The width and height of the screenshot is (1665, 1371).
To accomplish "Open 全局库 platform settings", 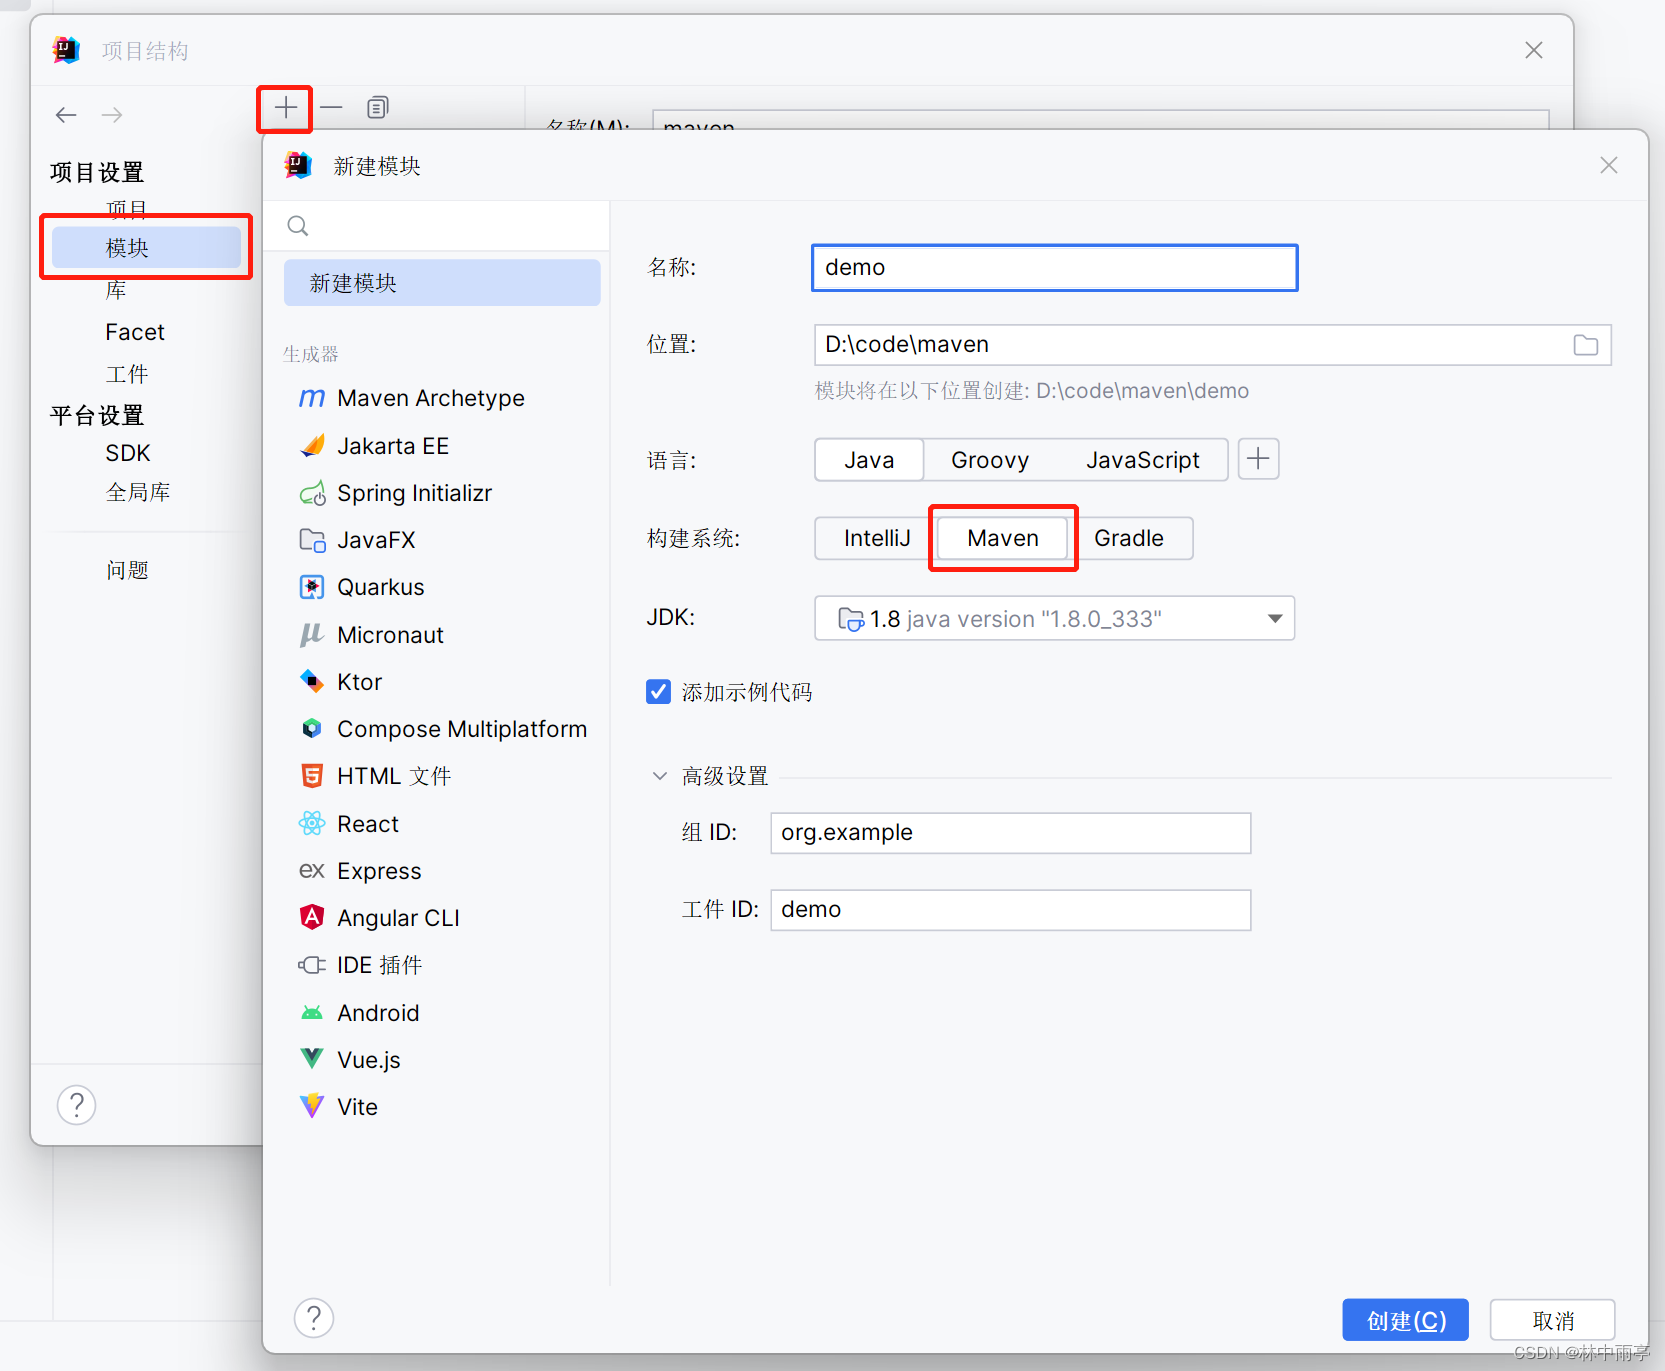I will [138, 492].
